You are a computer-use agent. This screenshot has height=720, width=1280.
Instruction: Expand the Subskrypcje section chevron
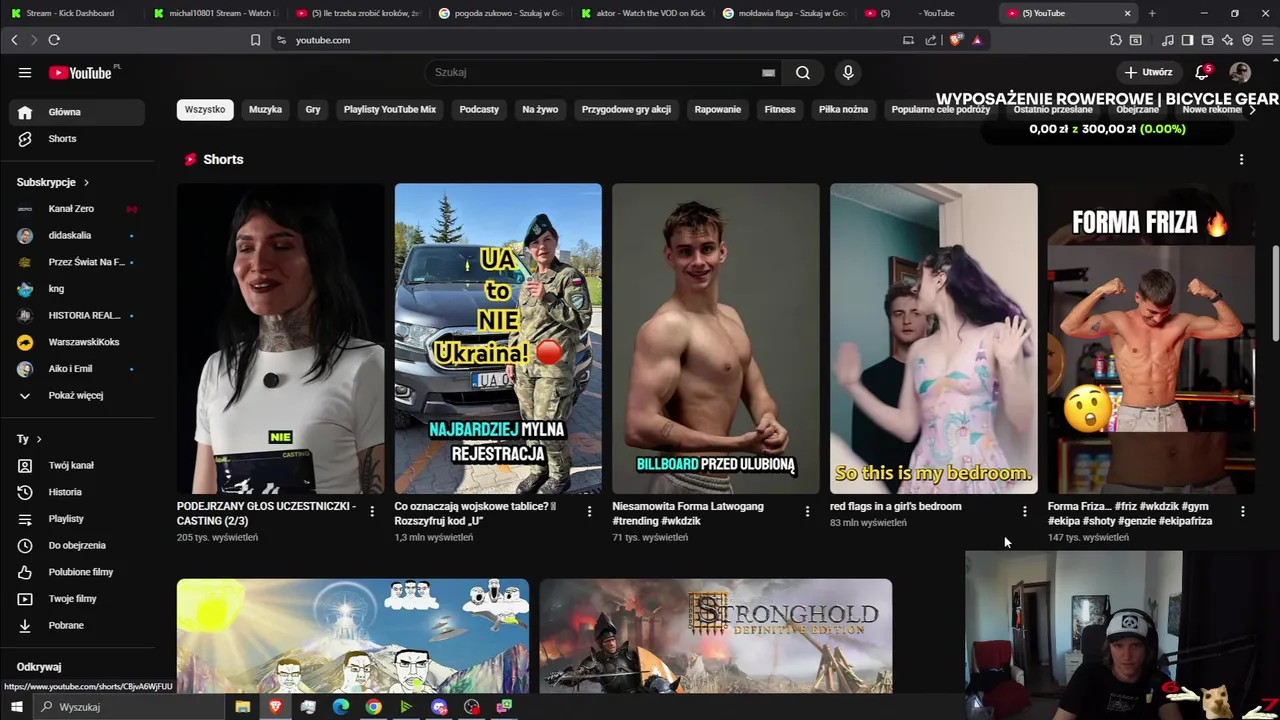pos(86,182)
